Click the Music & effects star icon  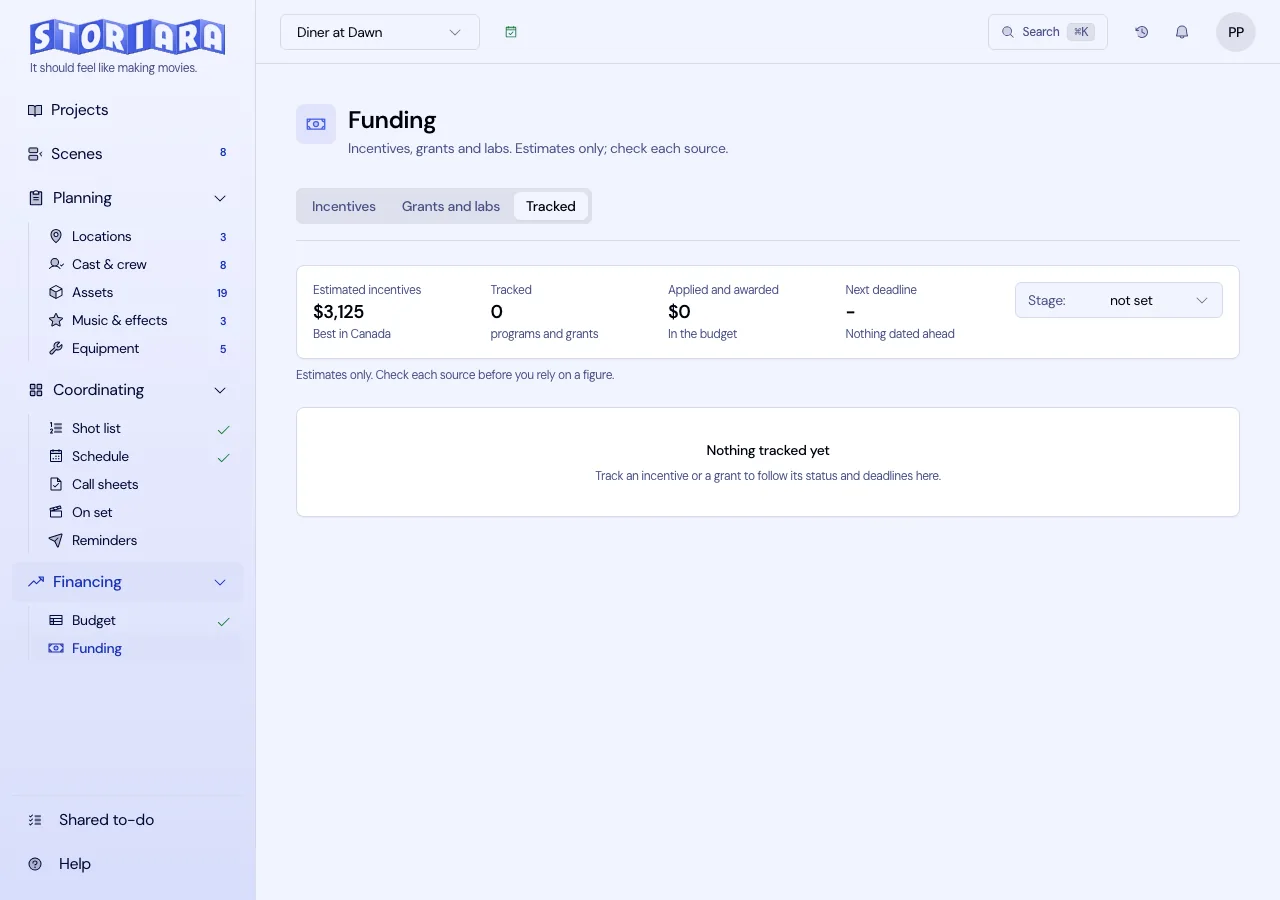[x=56, y=320]
